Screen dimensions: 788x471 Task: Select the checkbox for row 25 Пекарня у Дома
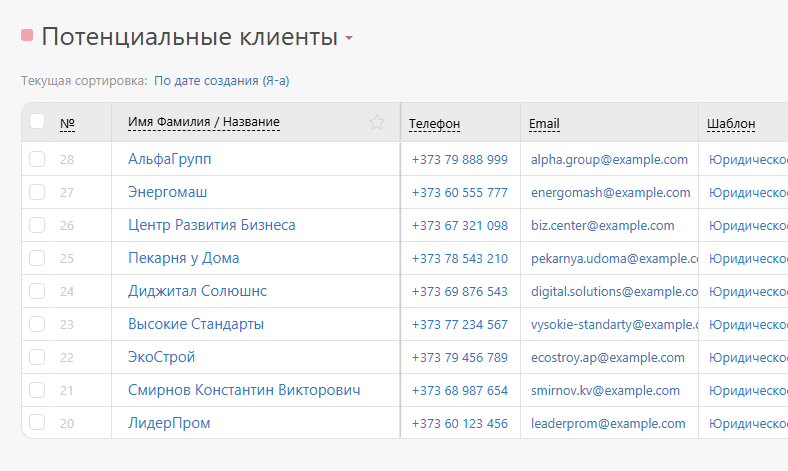37,258
